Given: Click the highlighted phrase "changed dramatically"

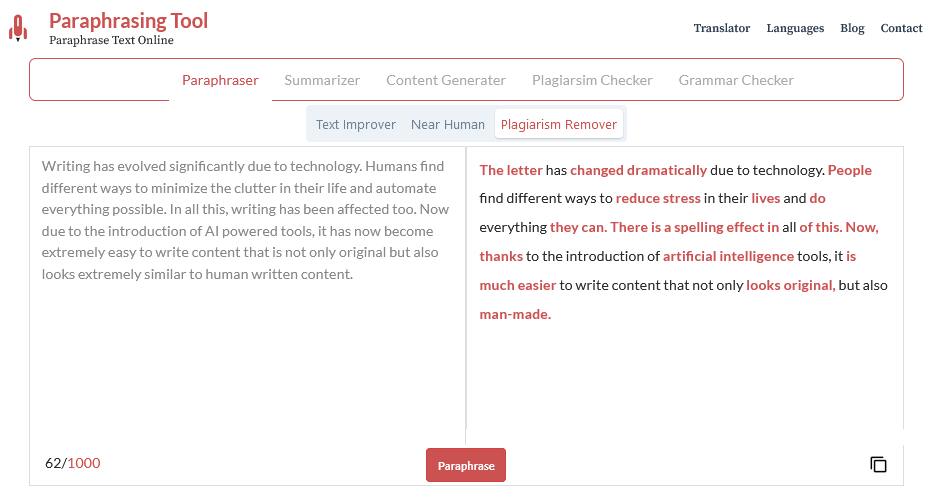Looking at the screenshot, I should pyautogui.click(x=638, y=170).
